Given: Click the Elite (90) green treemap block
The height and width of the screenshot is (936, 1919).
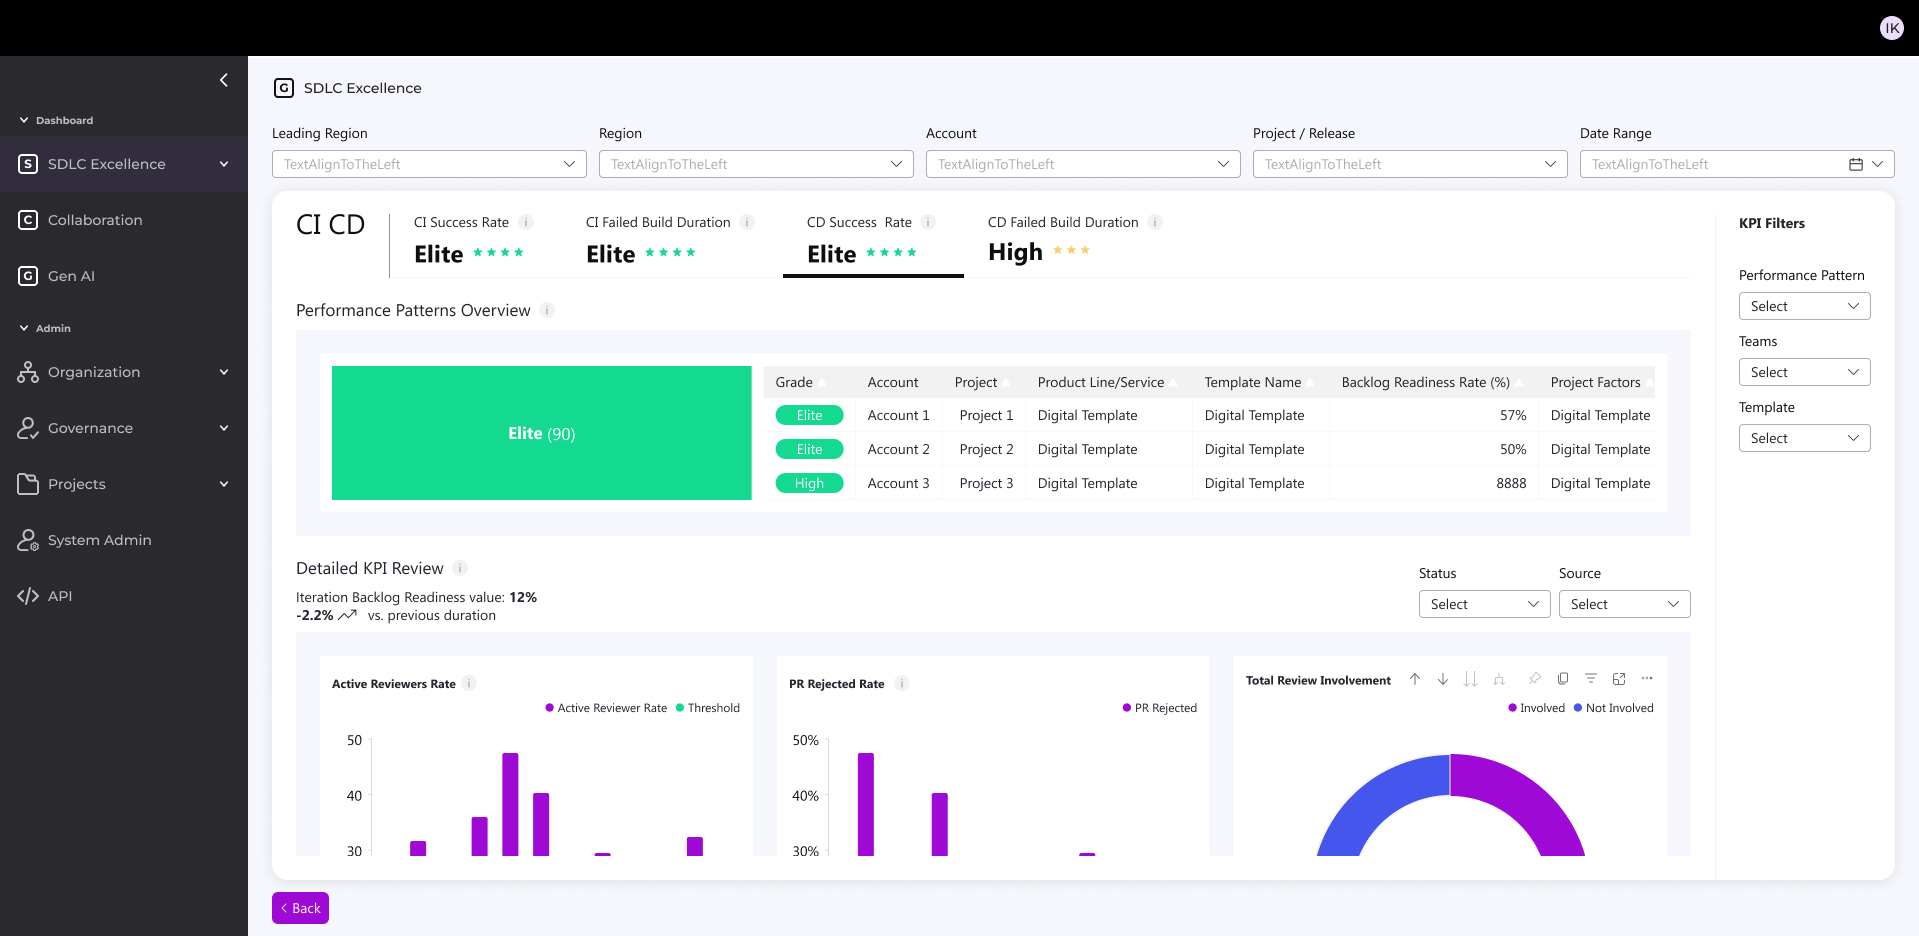Looking at the screenshot, I should (x=541, y=433).
